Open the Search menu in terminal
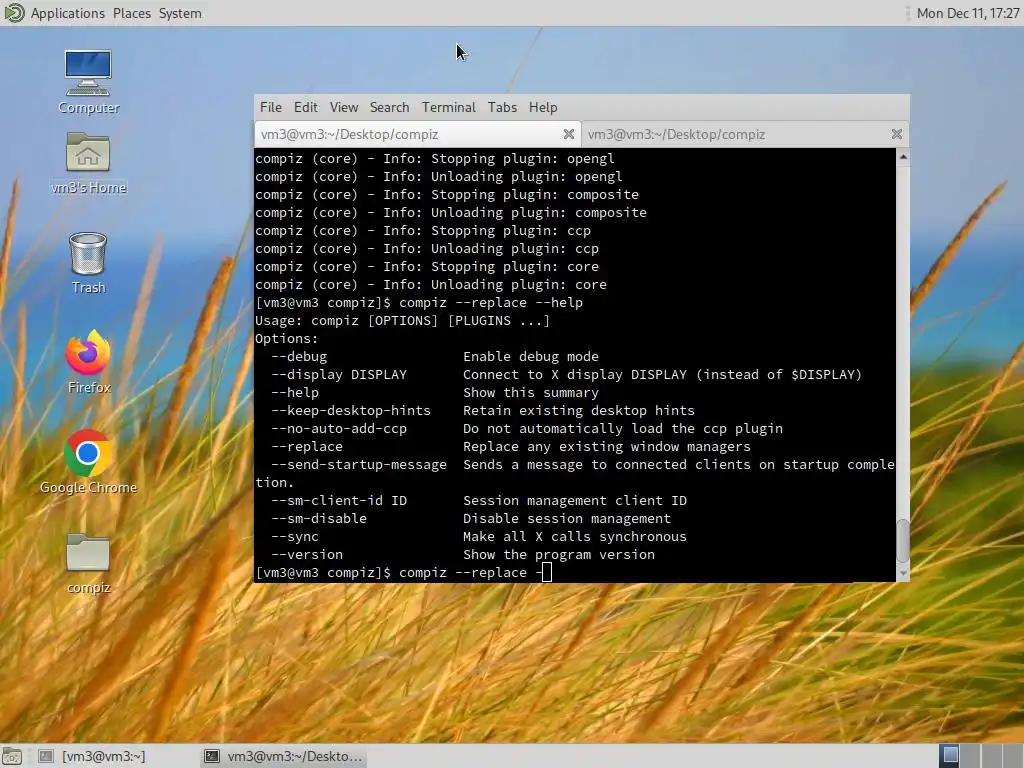The height and width of the screenshot is (768, 1024). click(x=389, y=107)
